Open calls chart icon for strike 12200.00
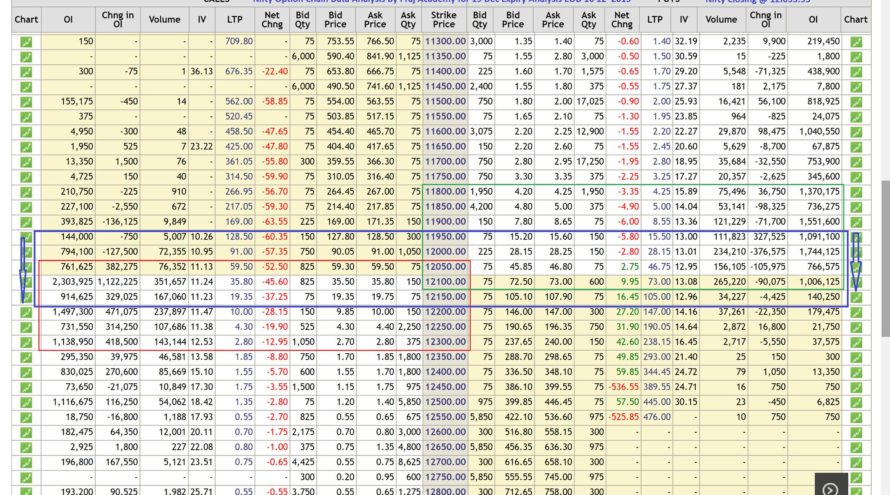 pyautogui.click(x=26, y=312)
